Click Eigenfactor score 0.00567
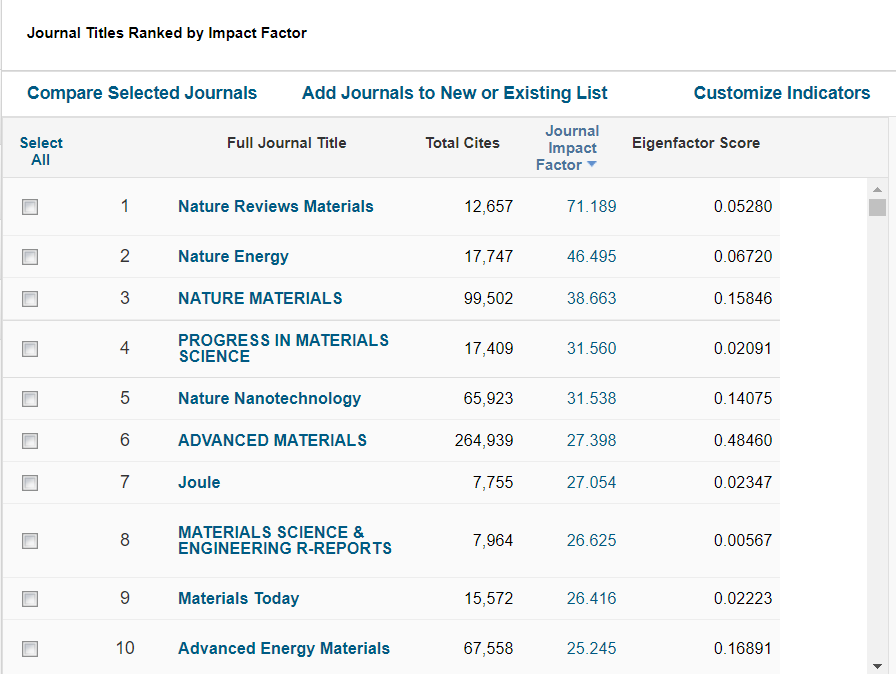The width and height of the screenshot is (896, 674). (x=743, y=540)
